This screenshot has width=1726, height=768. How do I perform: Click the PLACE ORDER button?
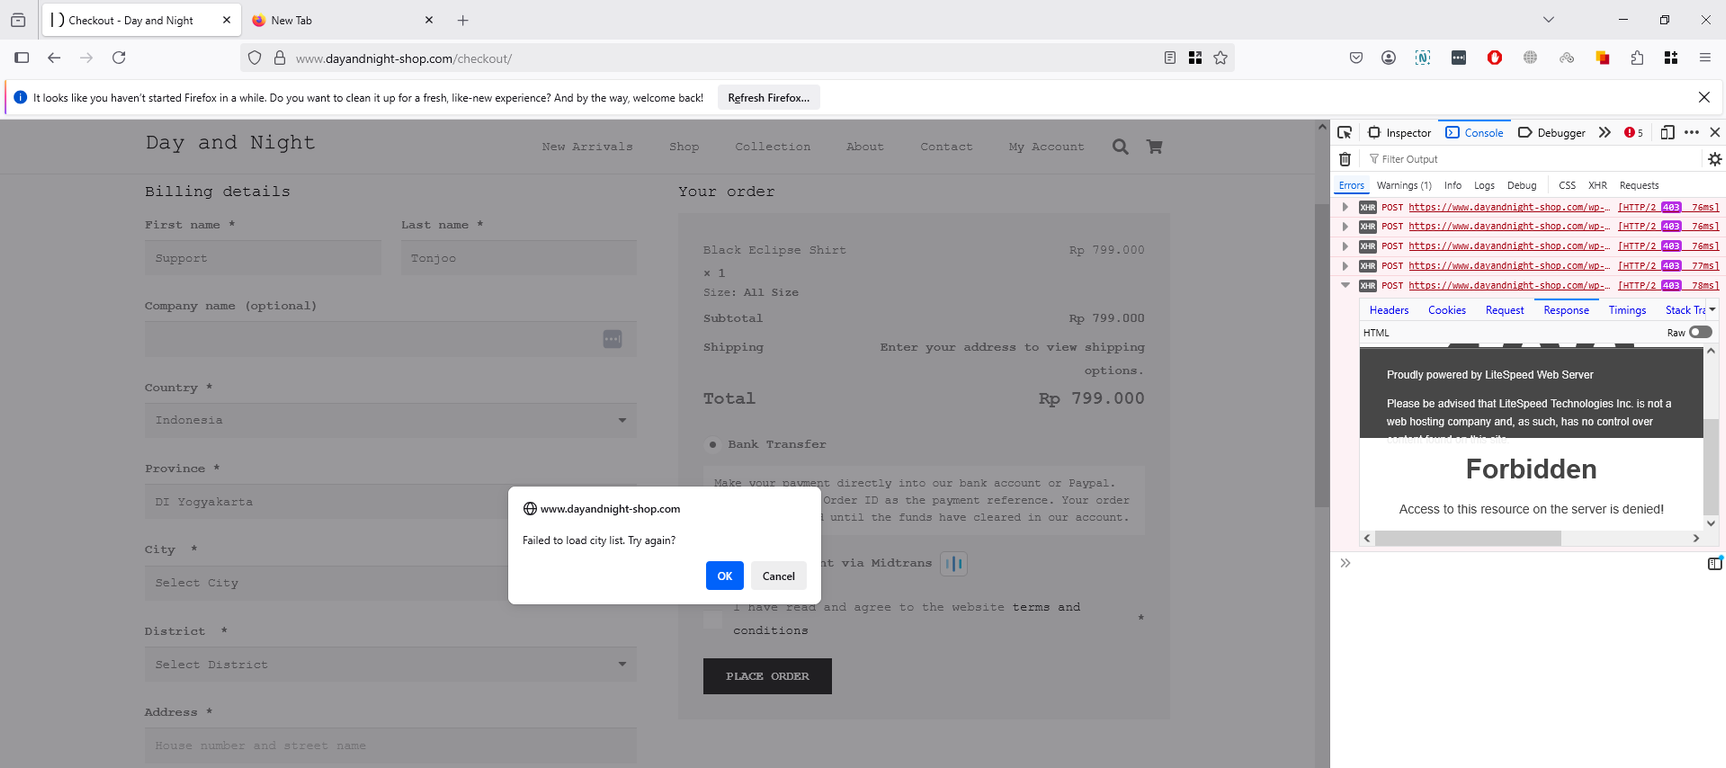(x=767, y=676)
